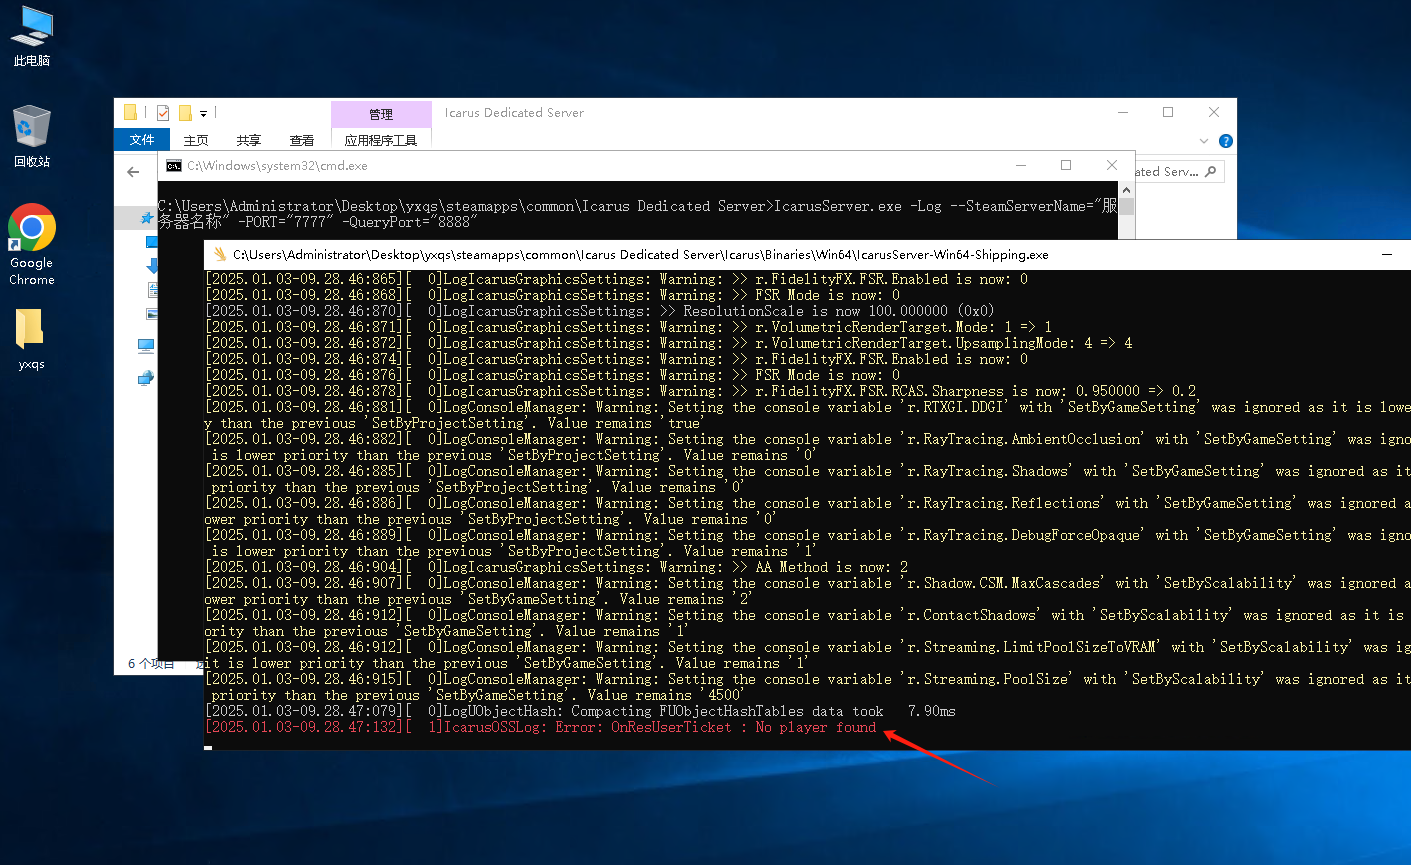
Task: Click the Explorer search box
Action: tap(1179, 172)
